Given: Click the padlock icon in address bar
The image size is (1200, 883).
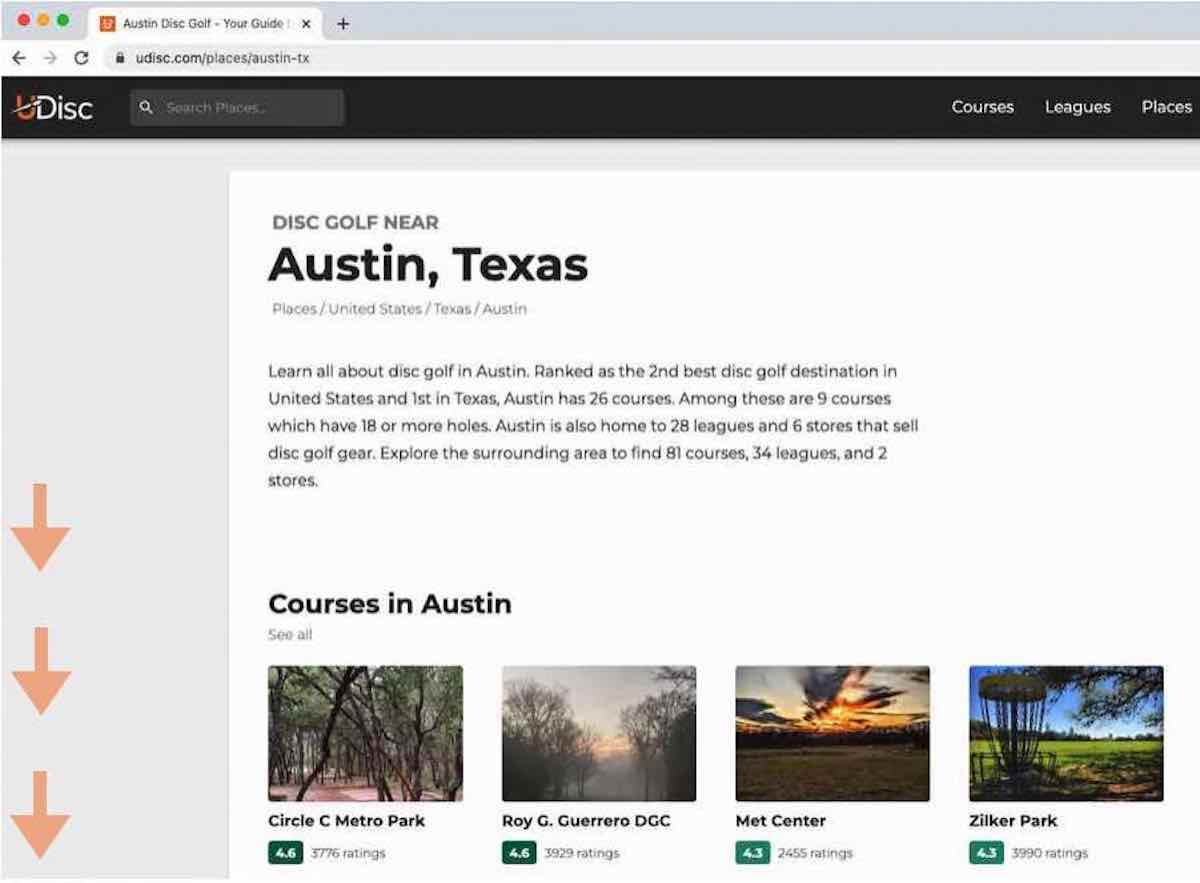Looking at the screenshot, I should tap(120, 58).
